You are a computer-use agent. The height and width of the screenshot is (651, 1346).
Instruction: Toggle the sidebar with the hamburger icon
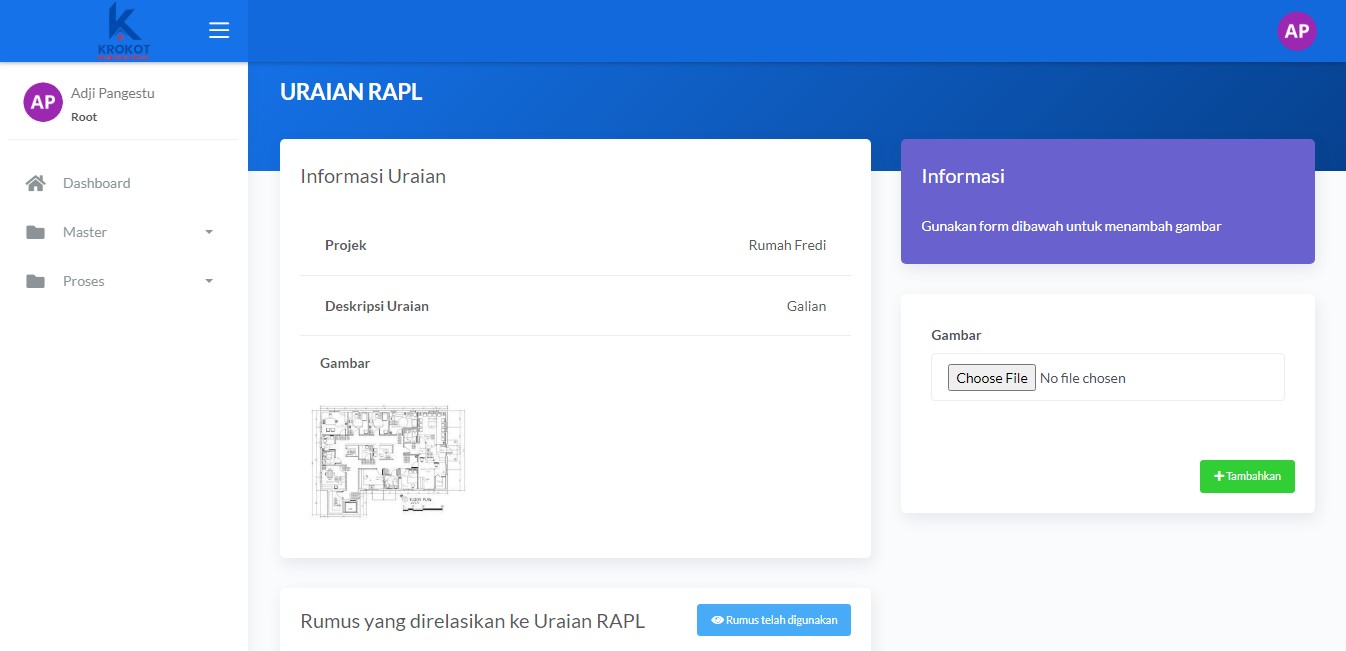[x=219, y=31]
